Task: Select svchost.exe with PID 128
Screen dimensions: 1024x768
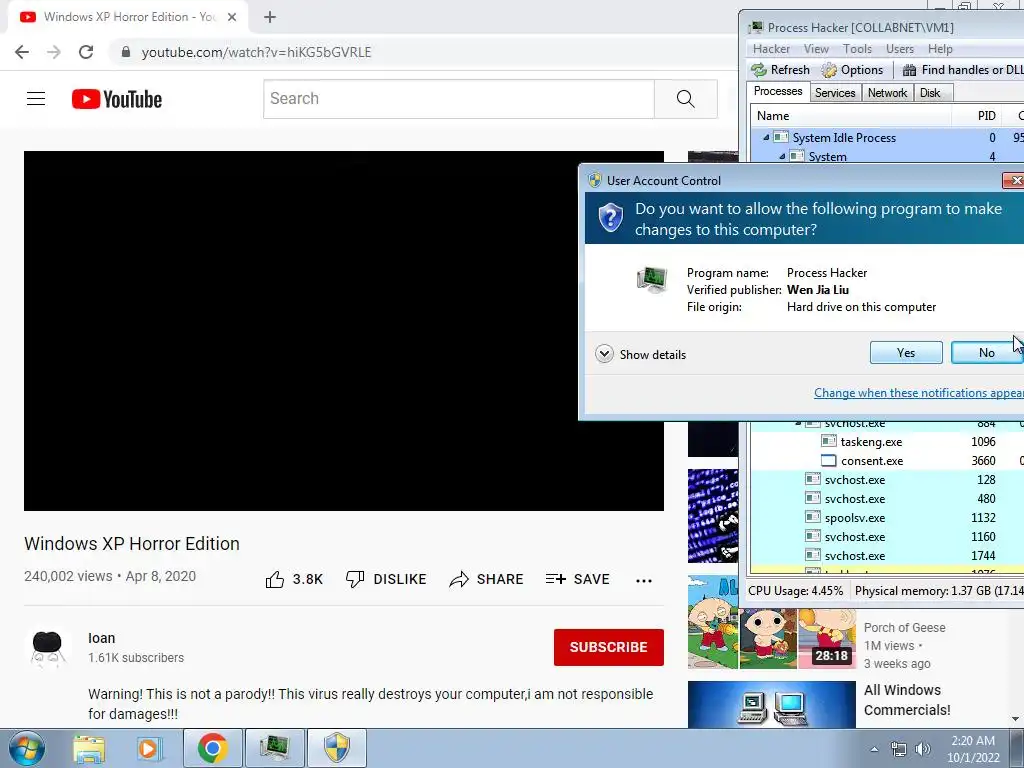Action: coord(887,479)
